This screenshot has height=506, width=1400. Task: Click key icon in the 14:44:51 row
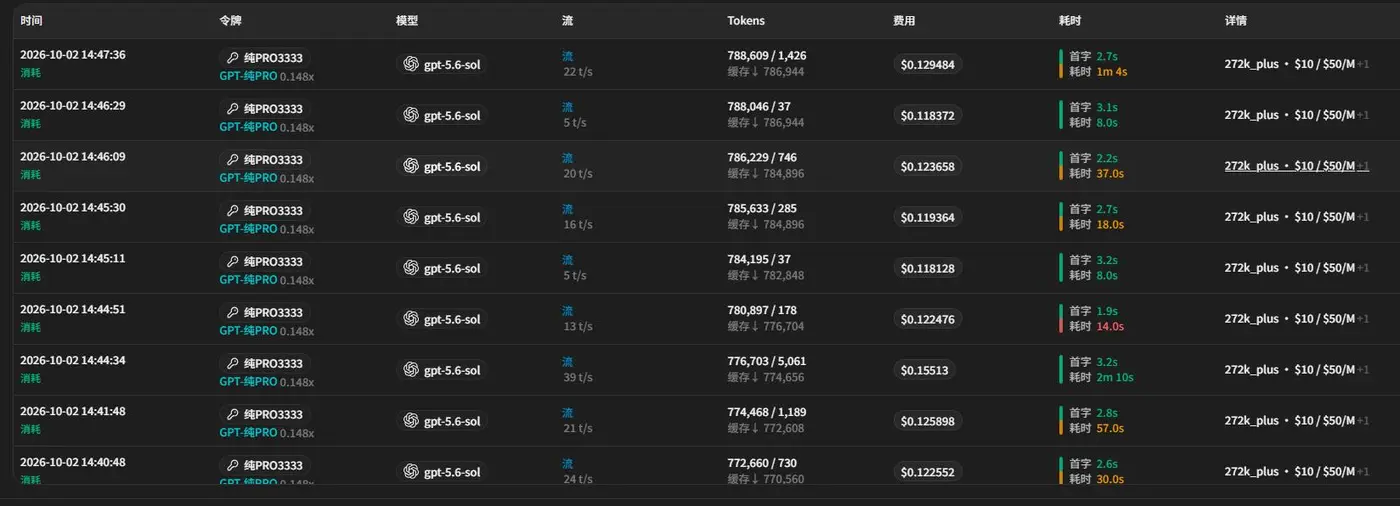pos(233,313)
